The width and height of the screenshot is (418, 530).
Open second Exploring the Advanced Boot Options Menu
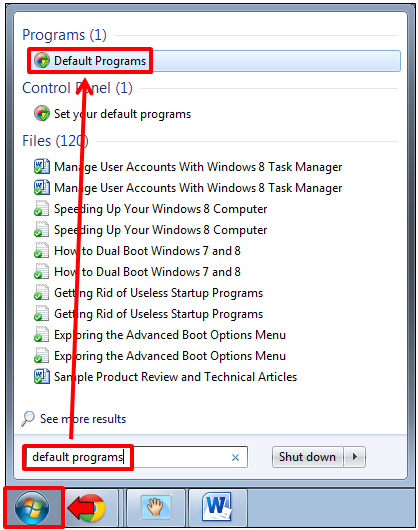160,356
